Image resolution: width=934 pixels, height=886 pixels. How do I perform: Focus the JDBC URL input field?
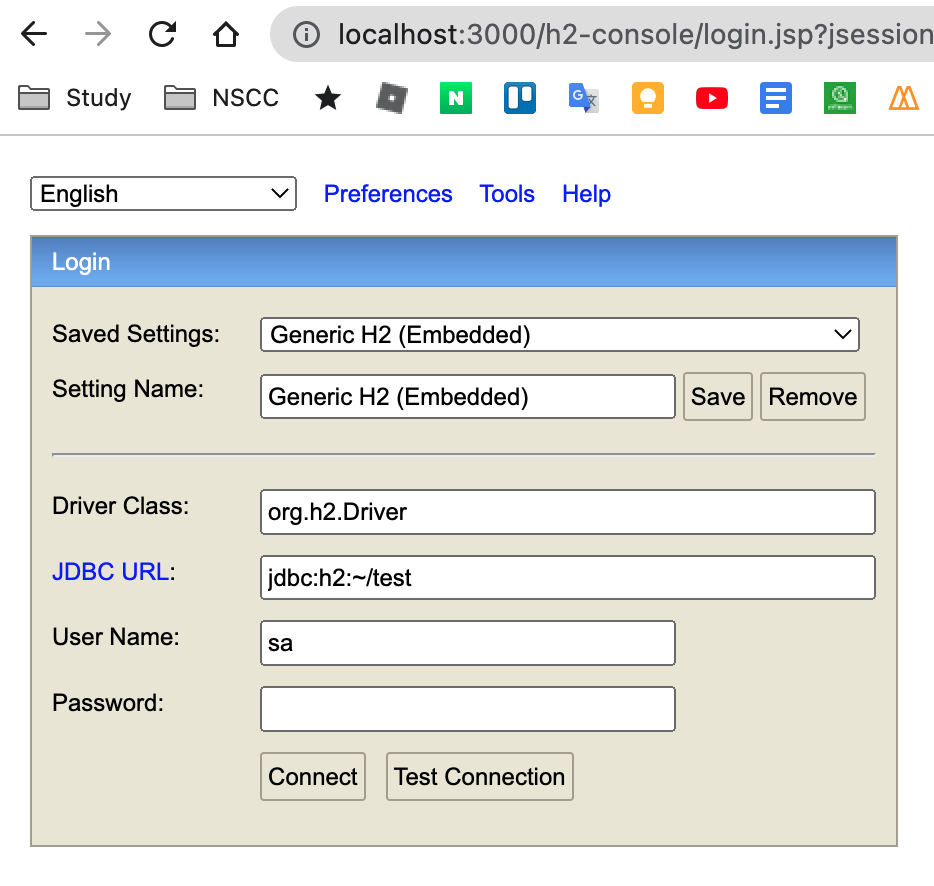(x=568, y=577)
